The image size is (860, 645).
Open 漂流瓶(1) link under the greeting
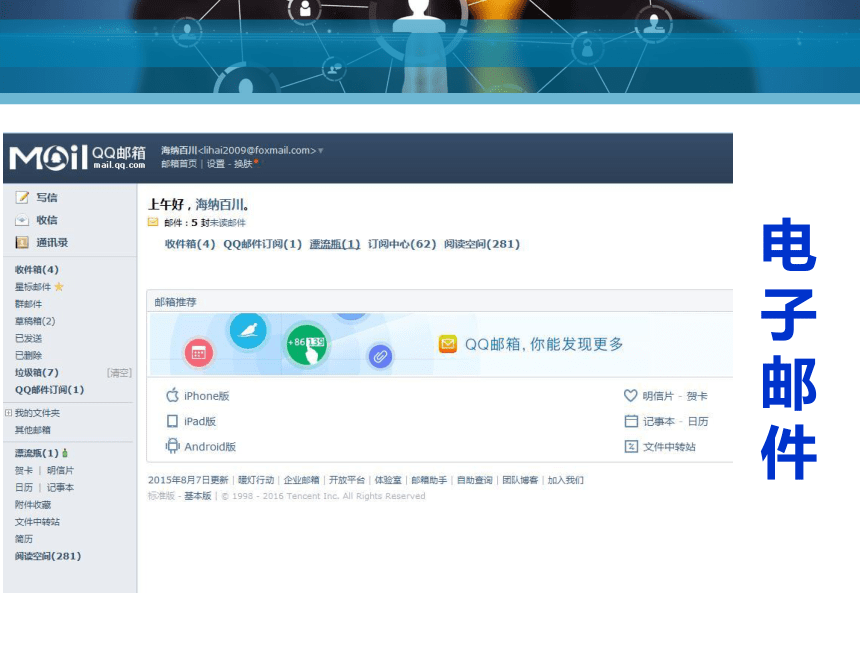click(335, 244)
